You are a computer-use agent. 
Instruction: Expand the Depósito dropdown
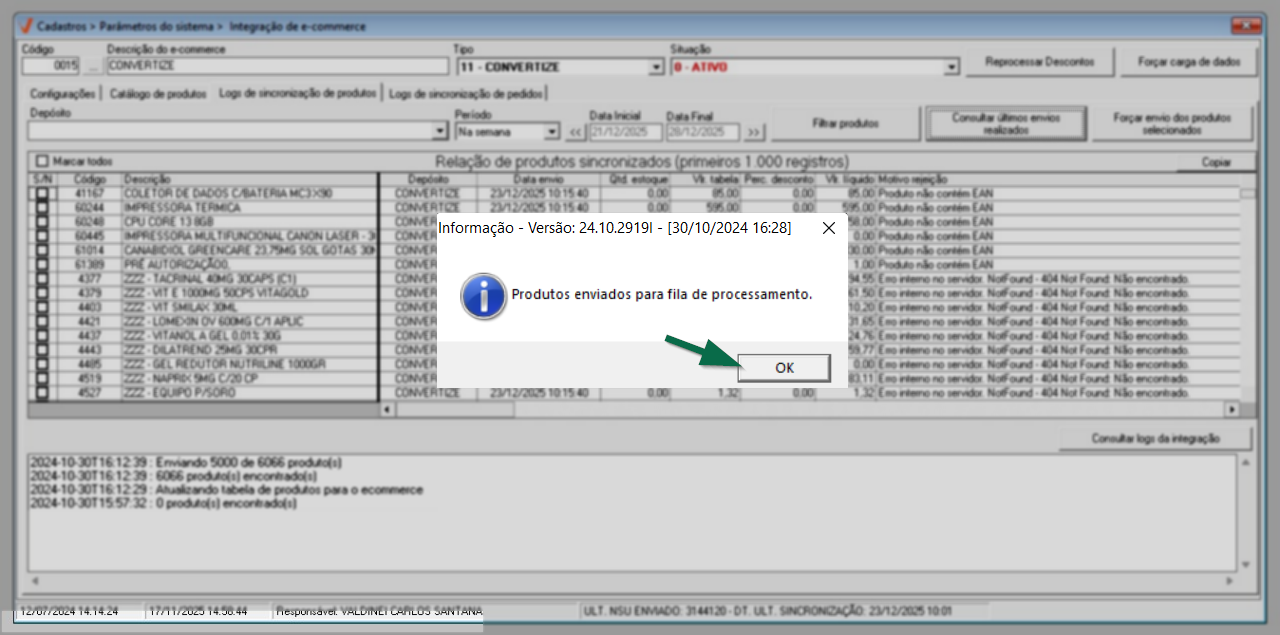pyautogui.click(x=441, y=132)
